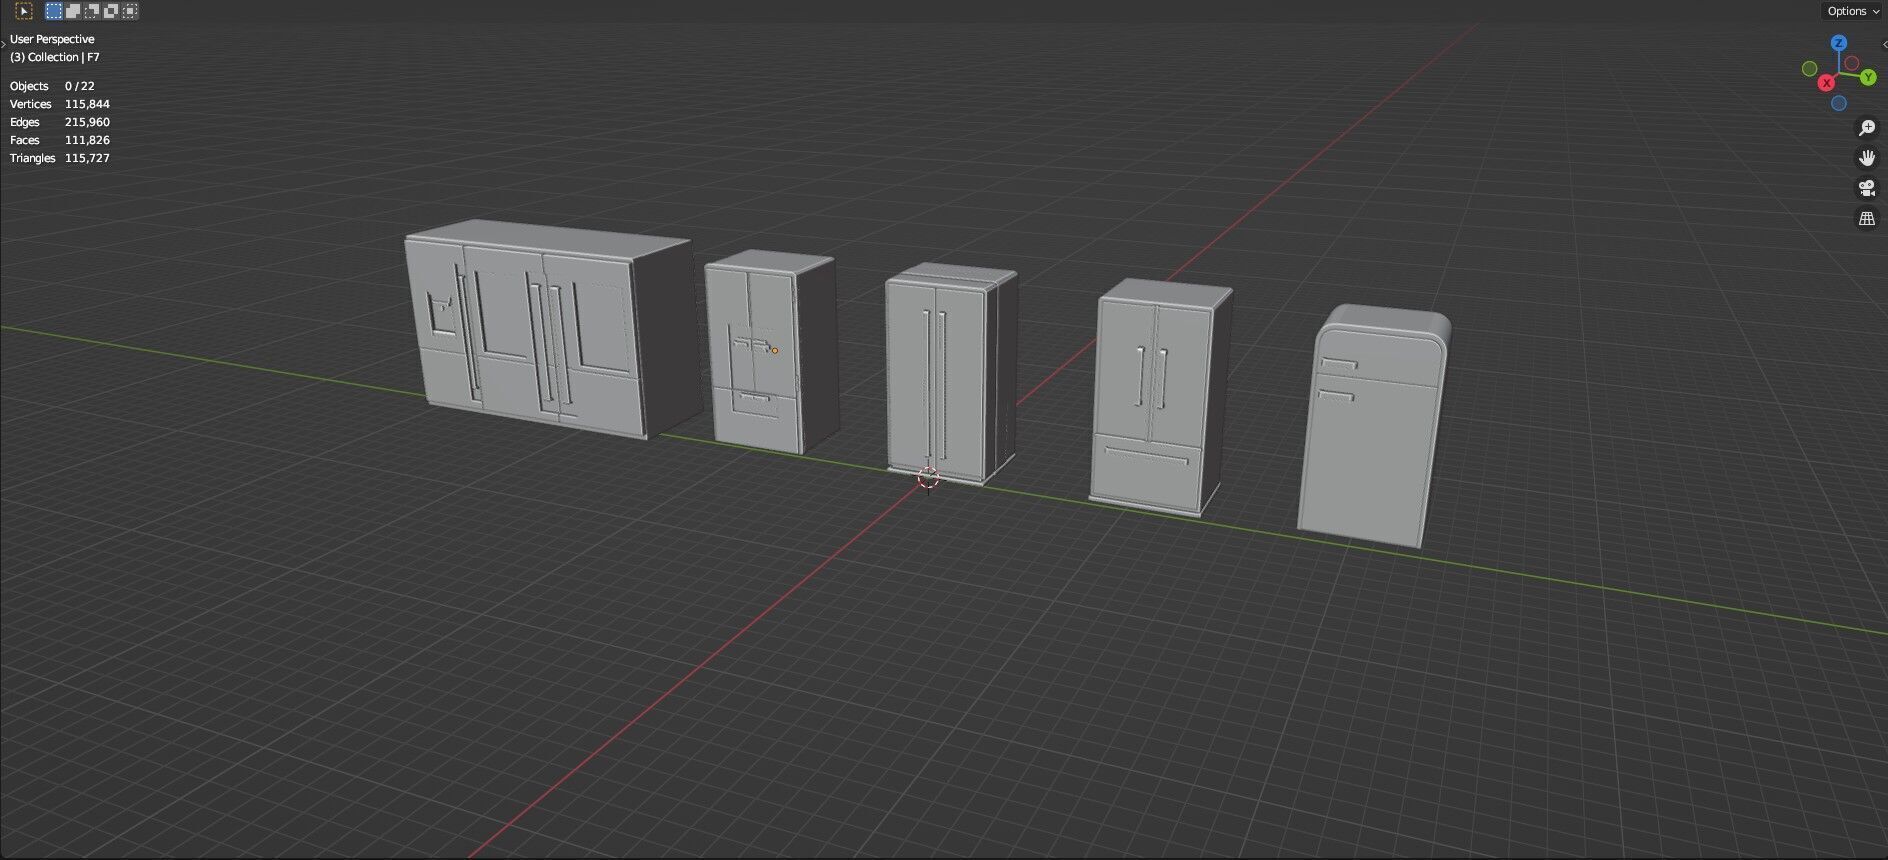Click the Vertices value '115,844'
The width and height of the screenshot is (1888, 860).
87,104
